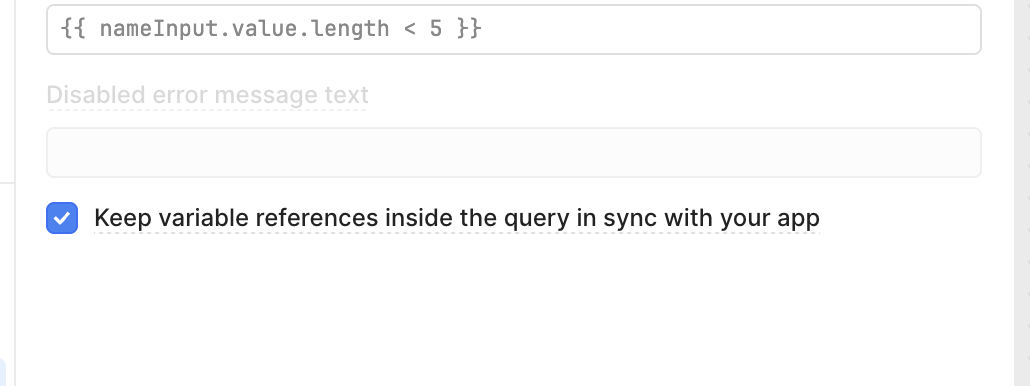Click the word 'Disabled' in field label

(97, 95)
